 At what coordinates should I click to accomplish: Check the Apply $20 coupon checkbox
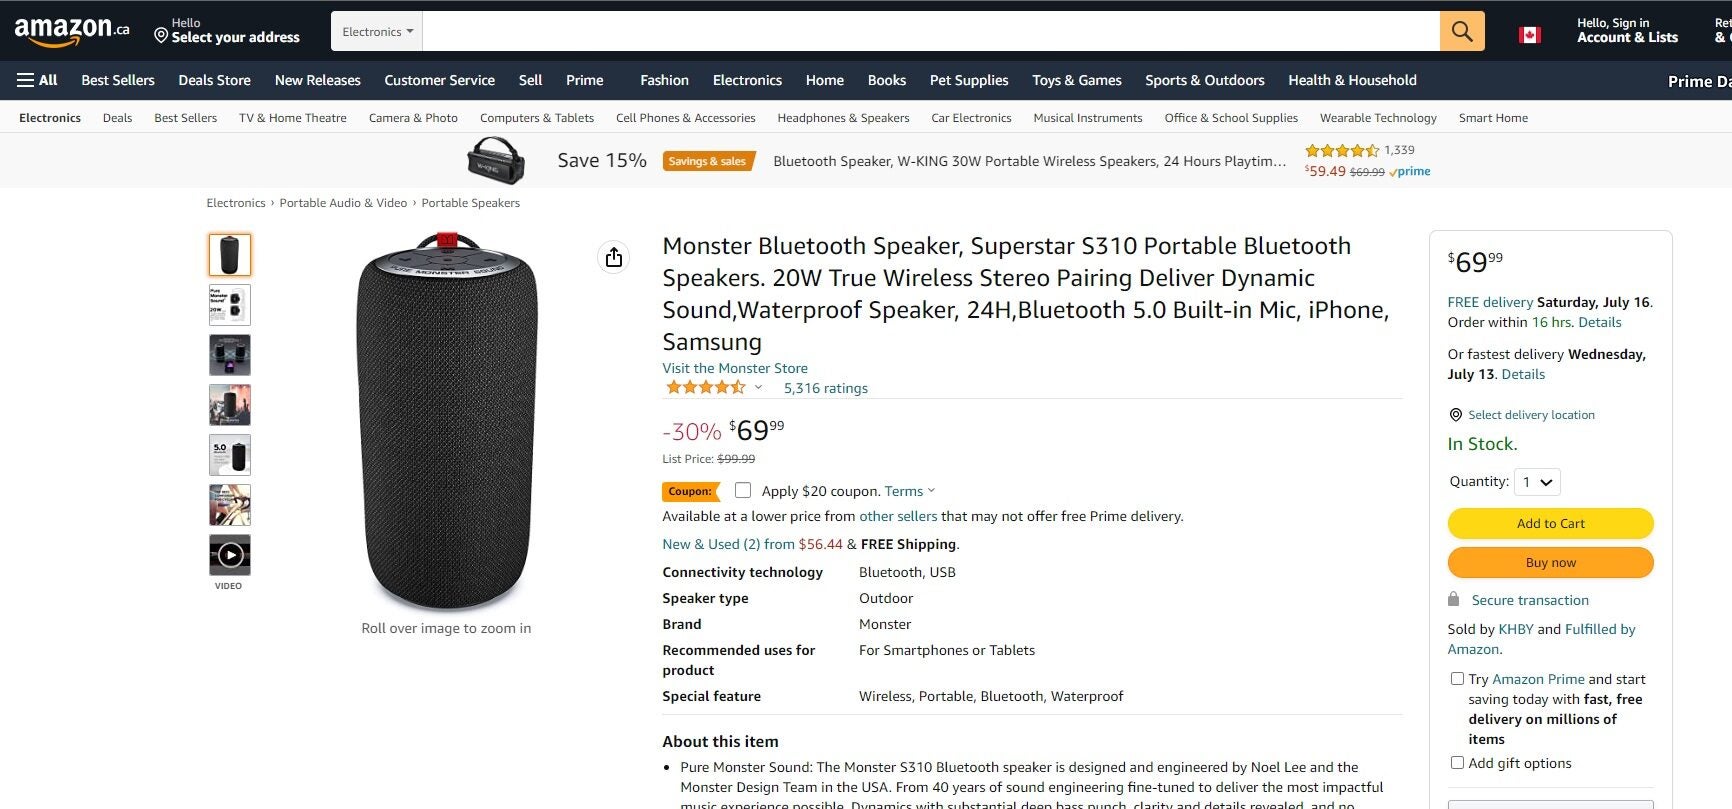pos(743,491)
